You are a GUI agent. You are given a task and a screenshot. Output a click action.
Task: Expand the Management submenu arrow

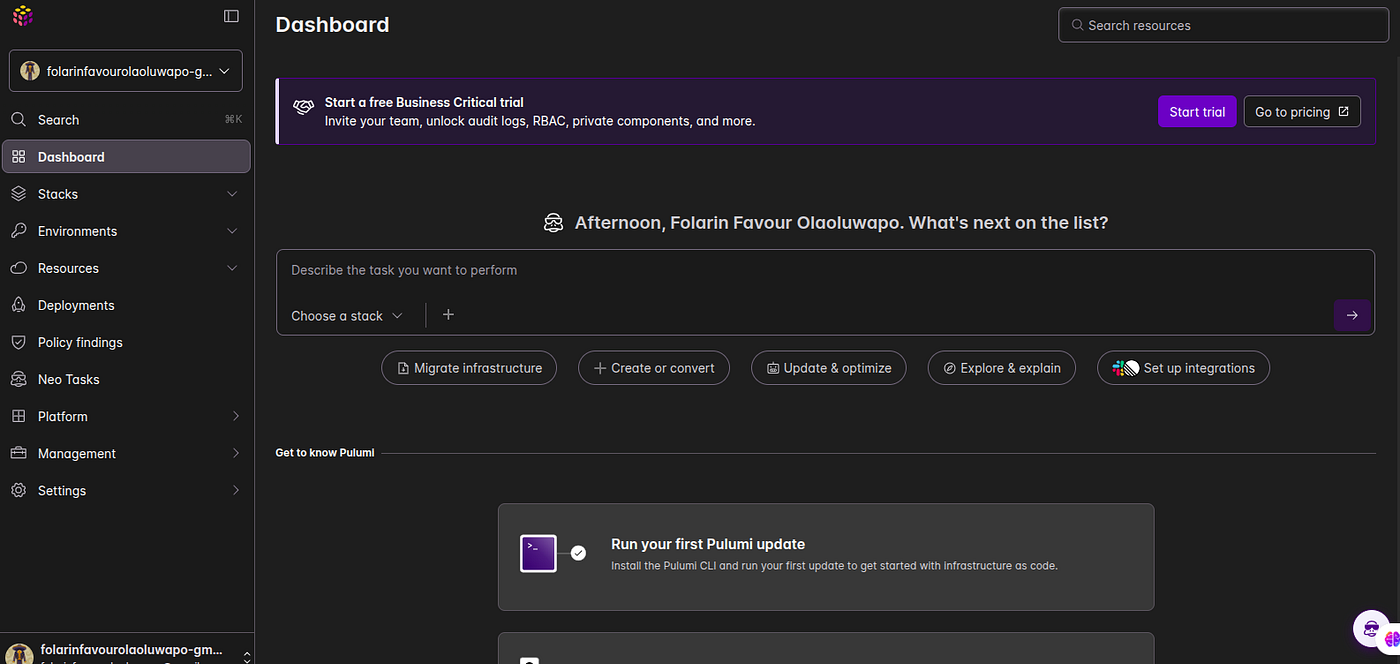[x=236, y=453]
